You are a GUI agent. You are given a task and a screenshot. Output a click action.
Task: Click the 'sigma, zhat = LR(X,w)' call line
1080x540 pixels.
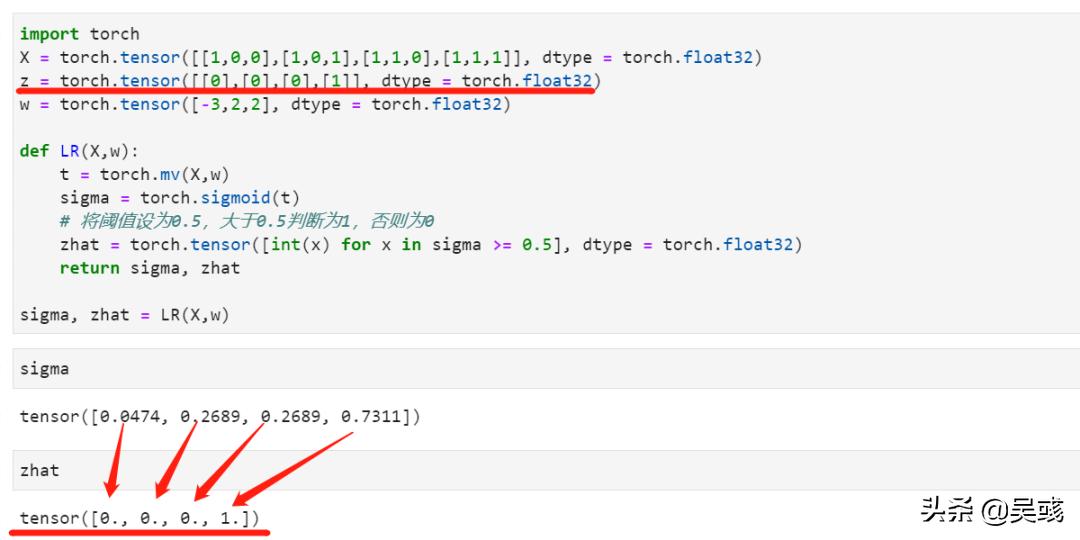tap(124, 314)
